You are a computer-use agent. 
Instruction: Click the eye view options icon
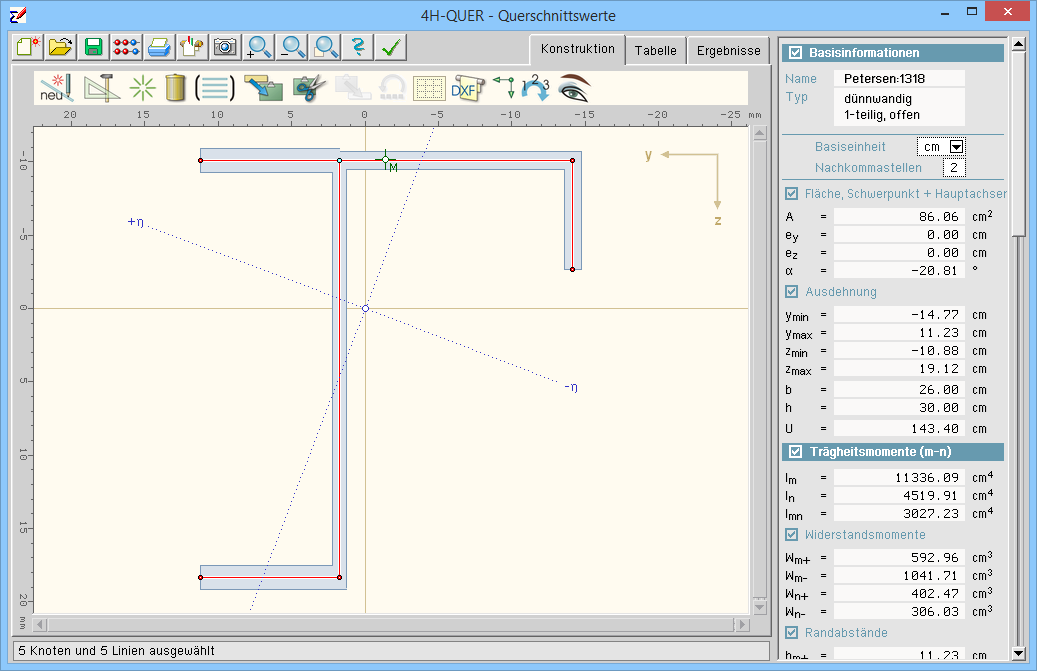[574, 88]
